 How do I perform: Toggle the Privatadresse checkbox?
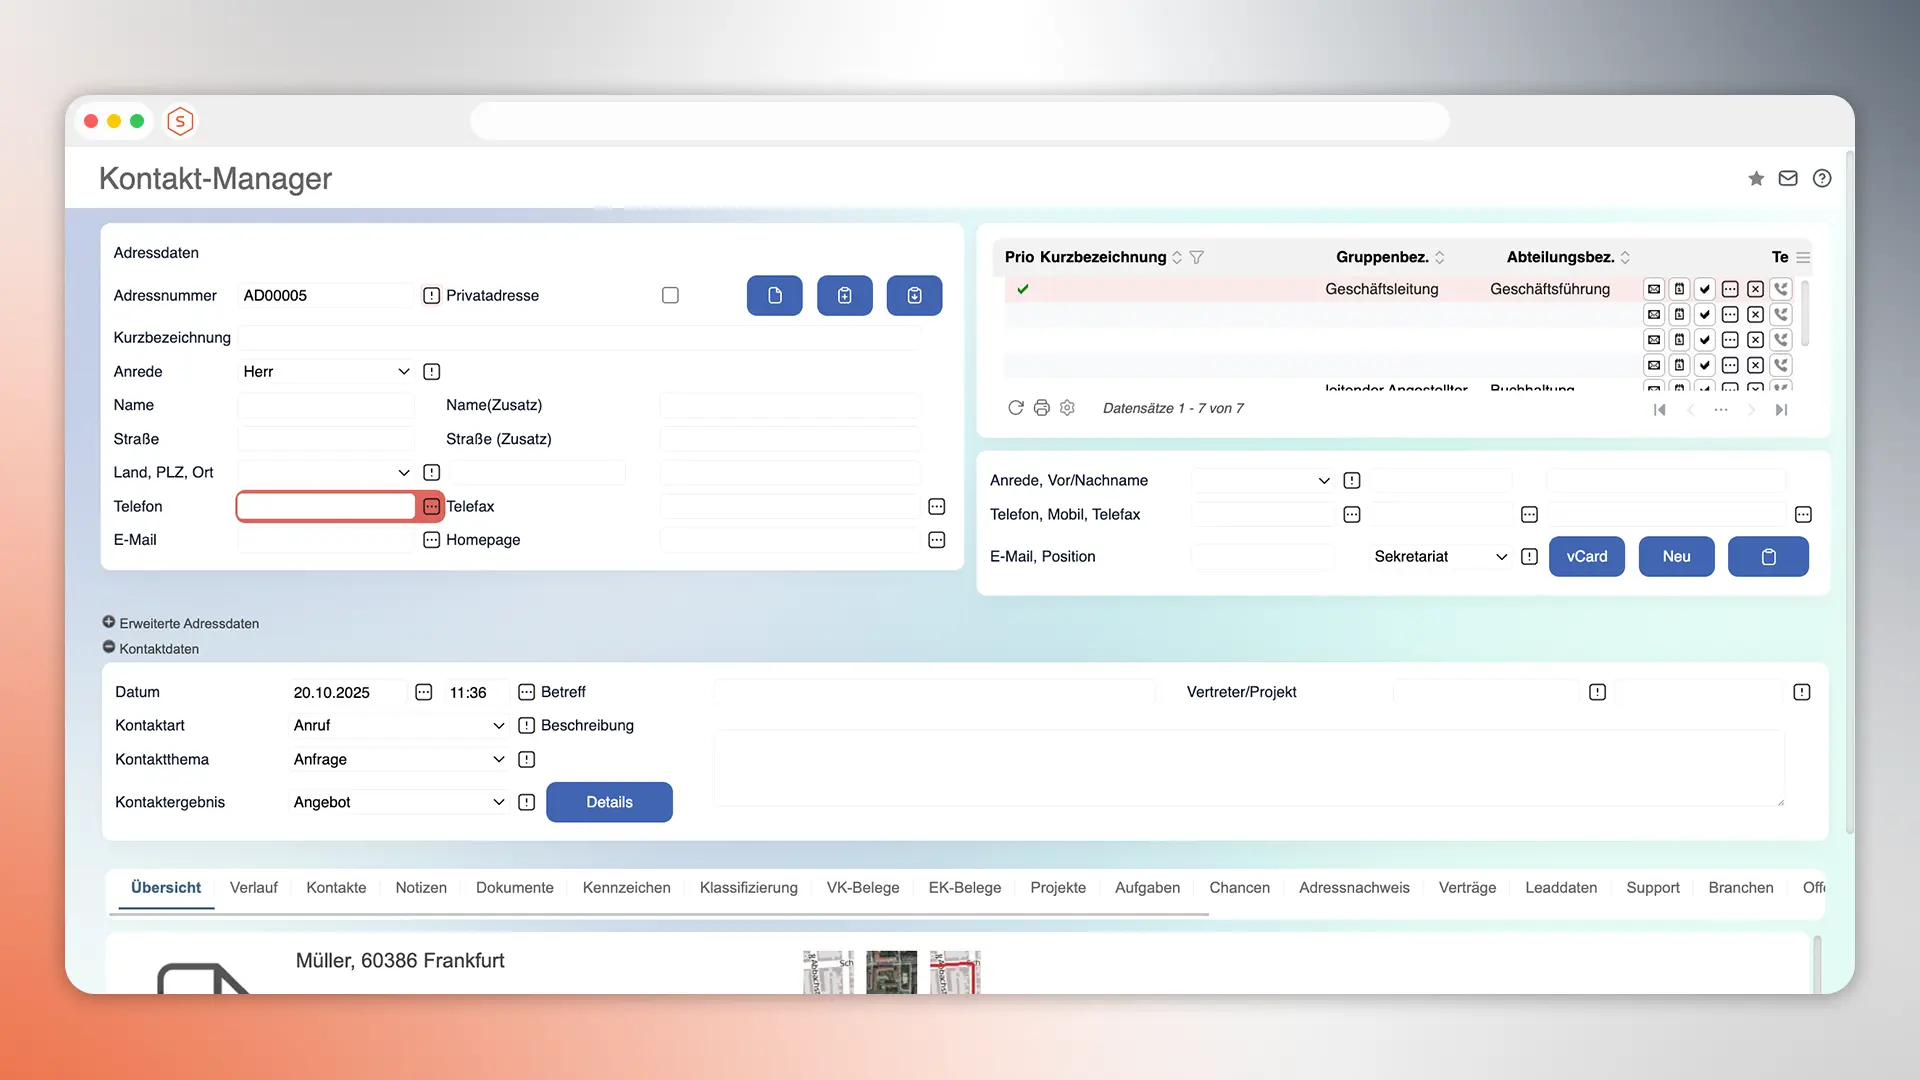(x=670, y=295)
